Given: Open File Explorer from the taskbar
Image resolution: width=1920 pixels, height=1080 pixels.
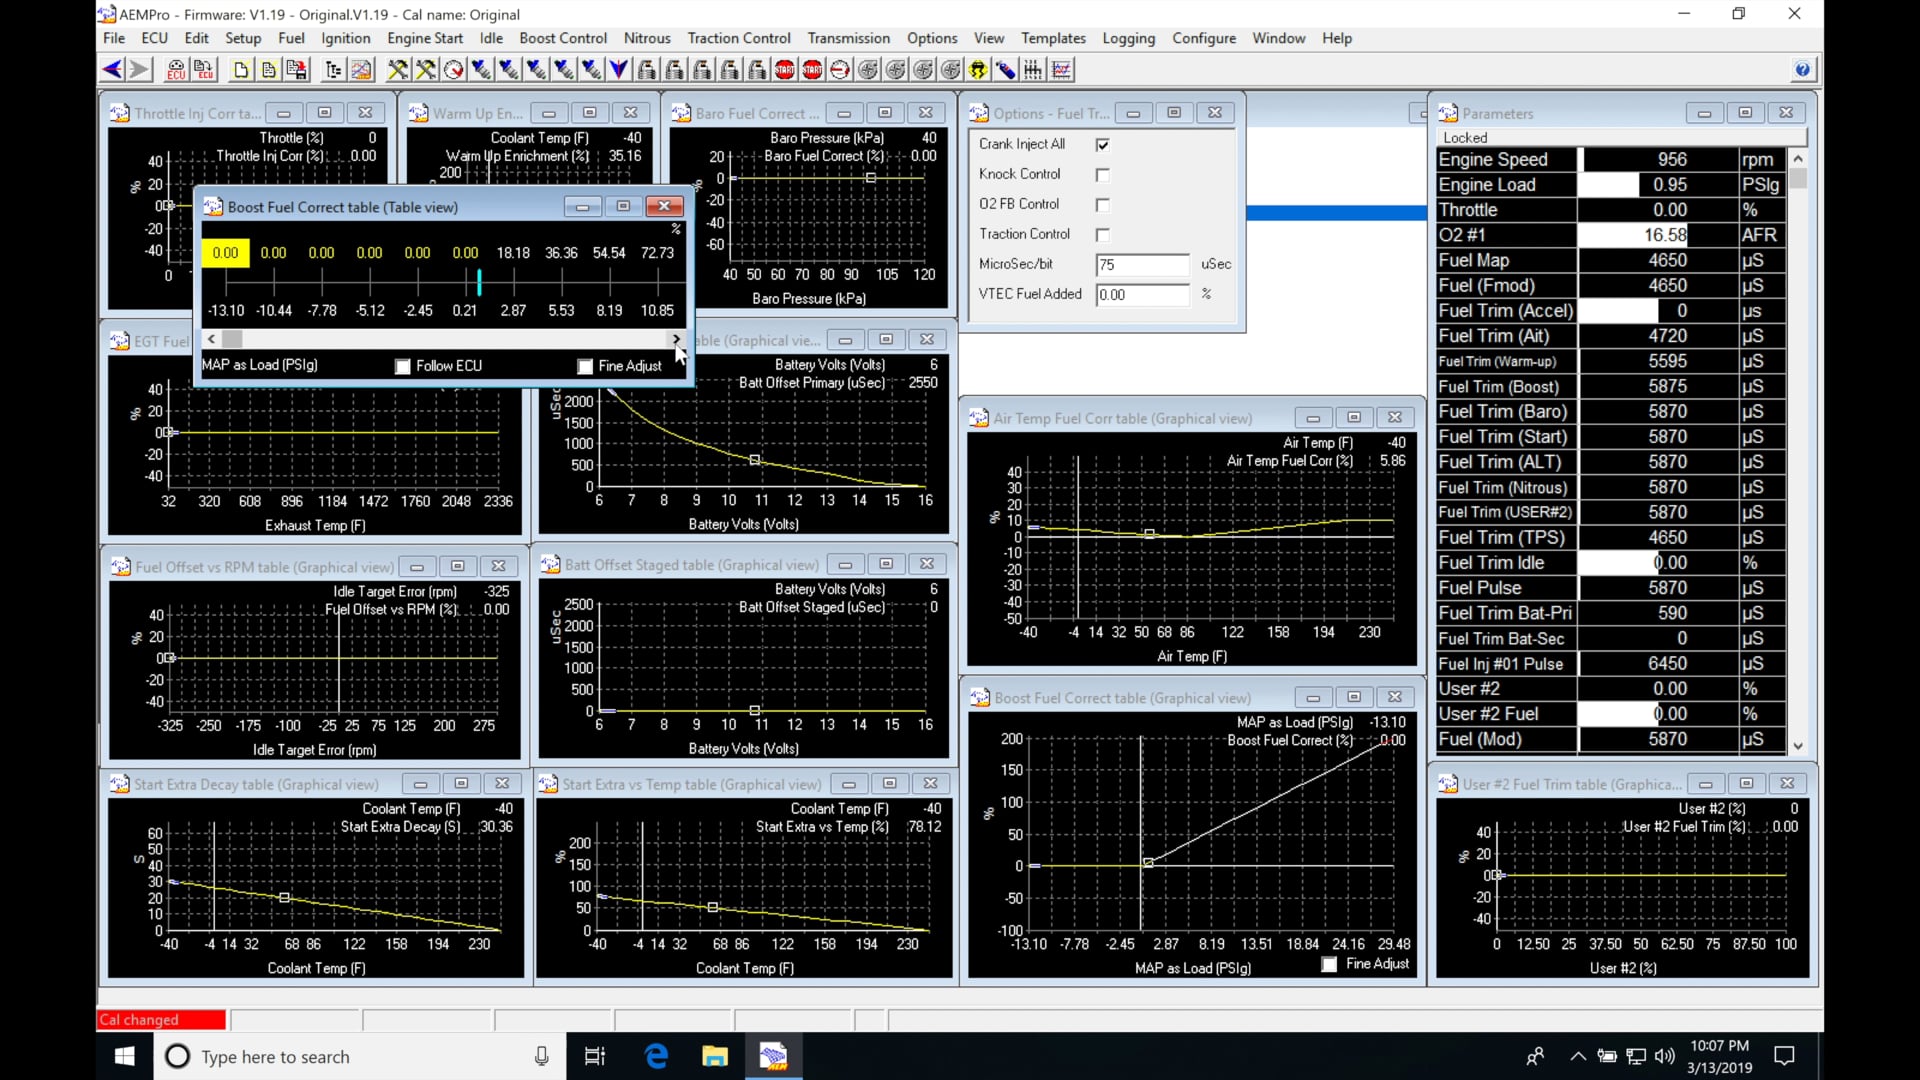Looking at the screenshot, I should coord(714,1056).
